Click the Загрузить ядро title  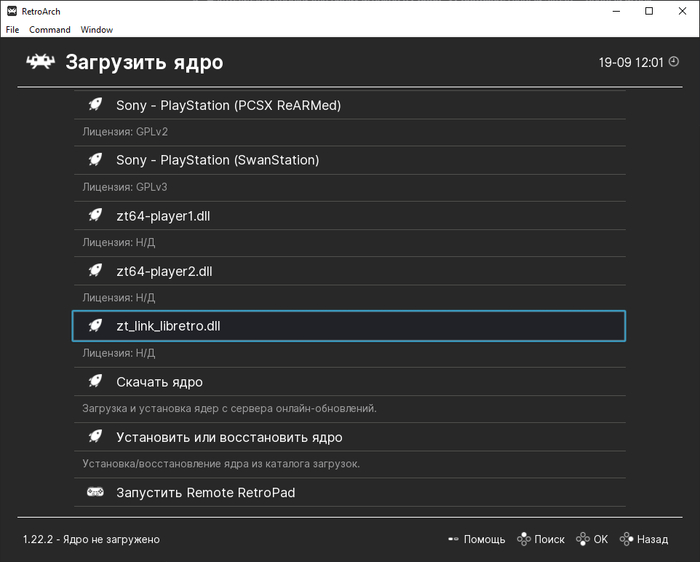coord(144,62)
